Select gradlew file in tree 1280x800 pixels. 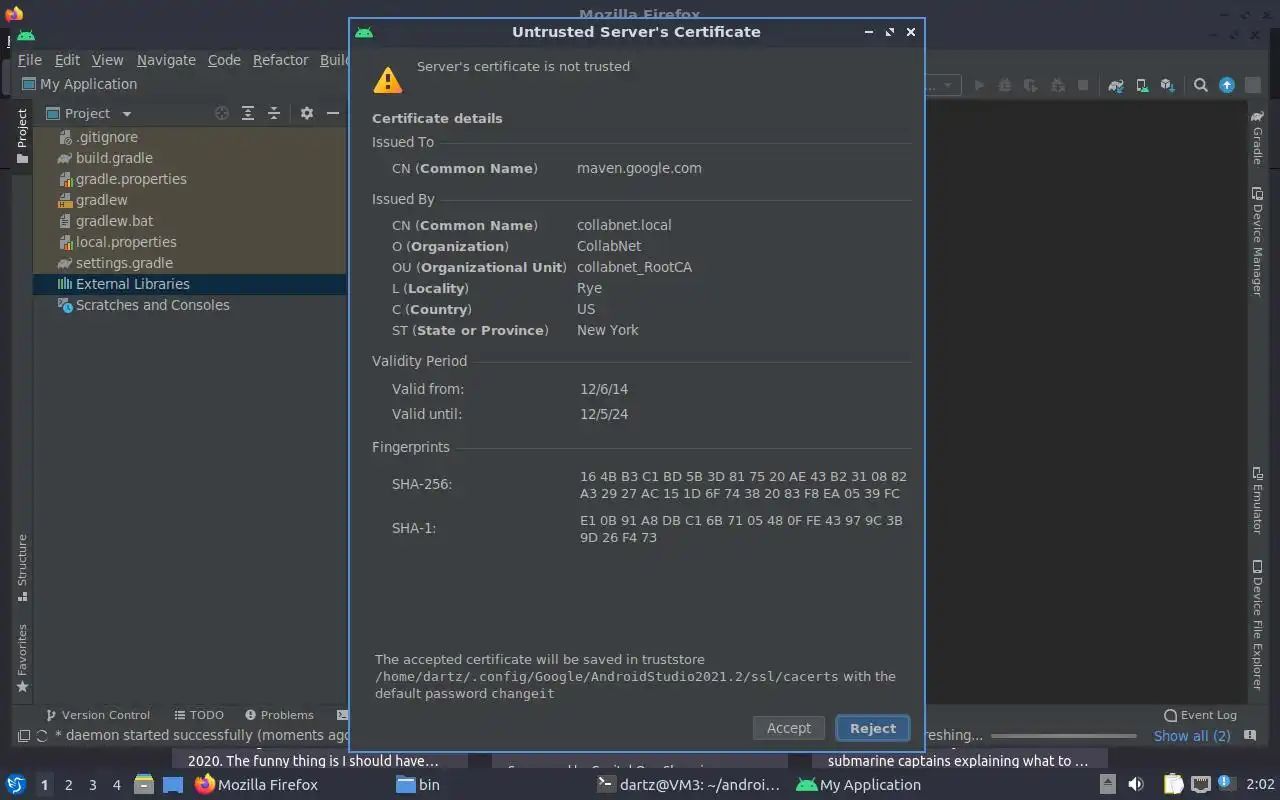190,200
